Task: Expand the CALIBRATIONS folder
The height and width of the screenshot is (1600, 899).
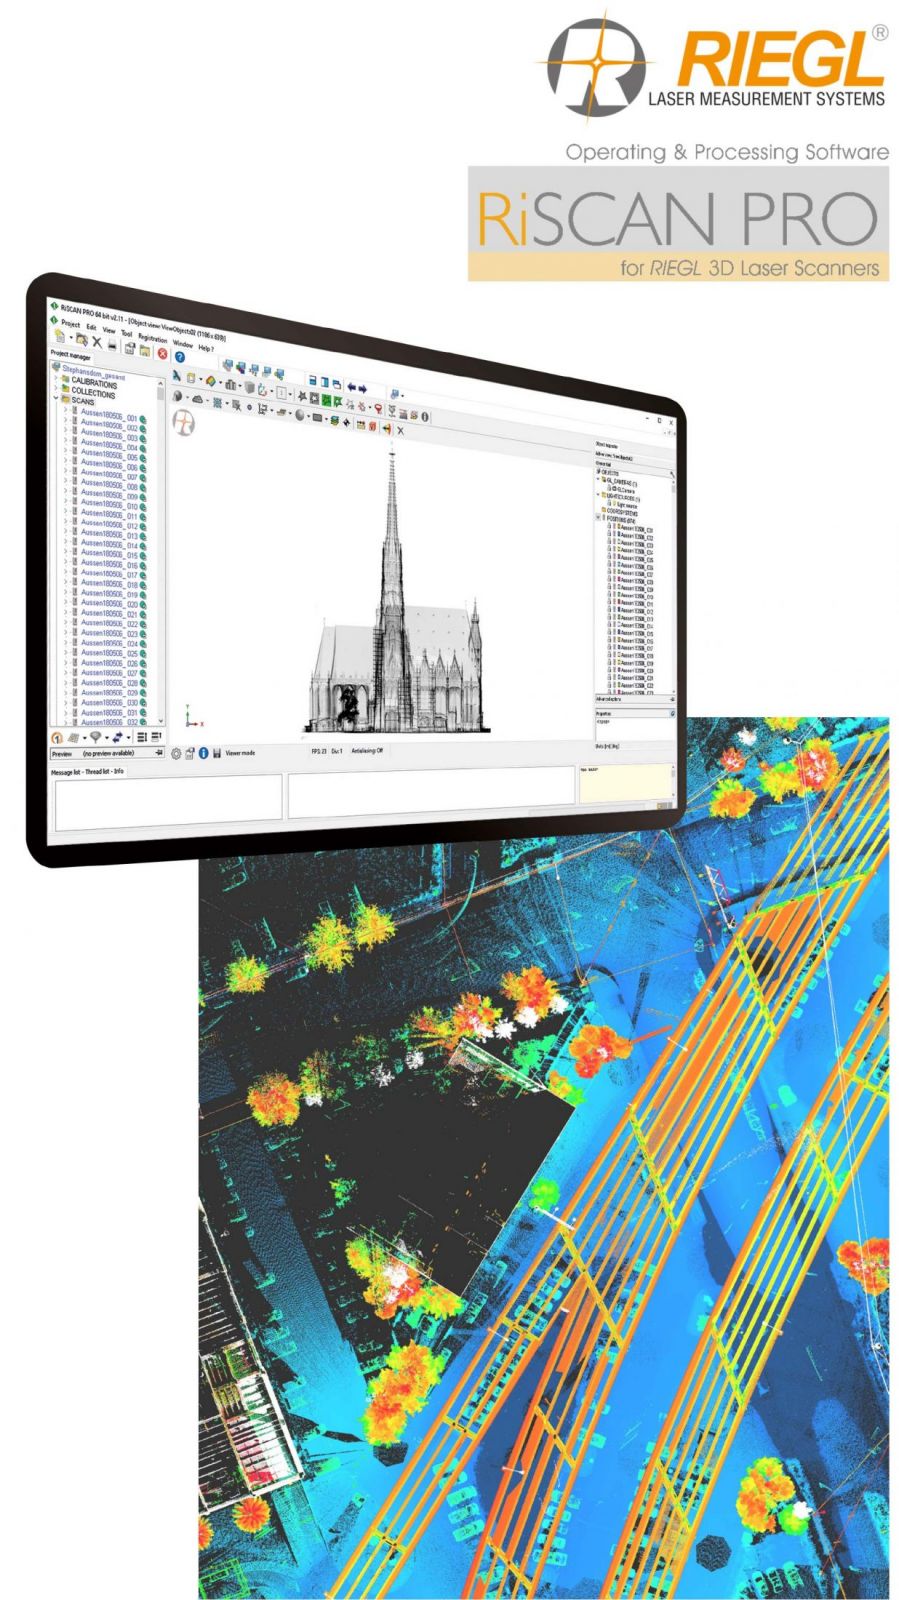Action: tap(57, 379)
